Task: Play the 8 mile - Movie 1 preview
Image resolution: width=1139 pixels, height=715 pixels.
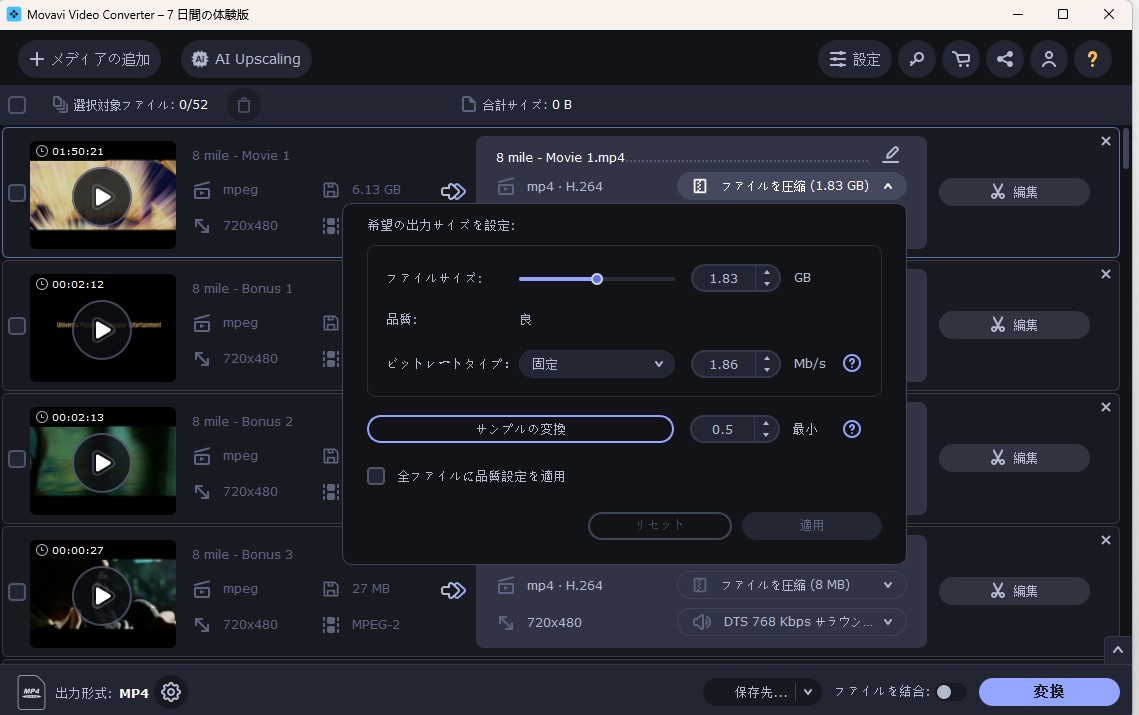Action: click(102, 197)
